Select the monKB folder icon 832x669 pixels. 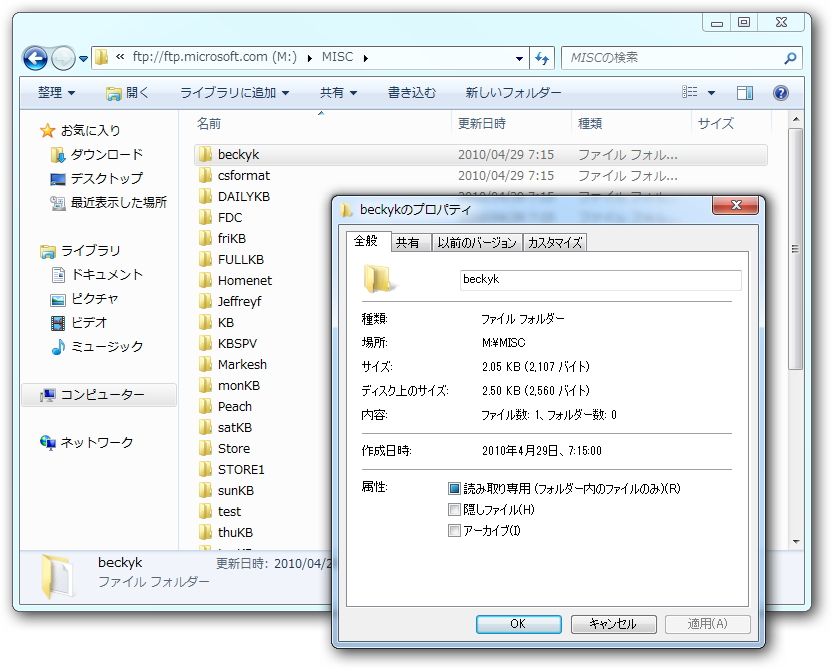[x=205, y=385]
